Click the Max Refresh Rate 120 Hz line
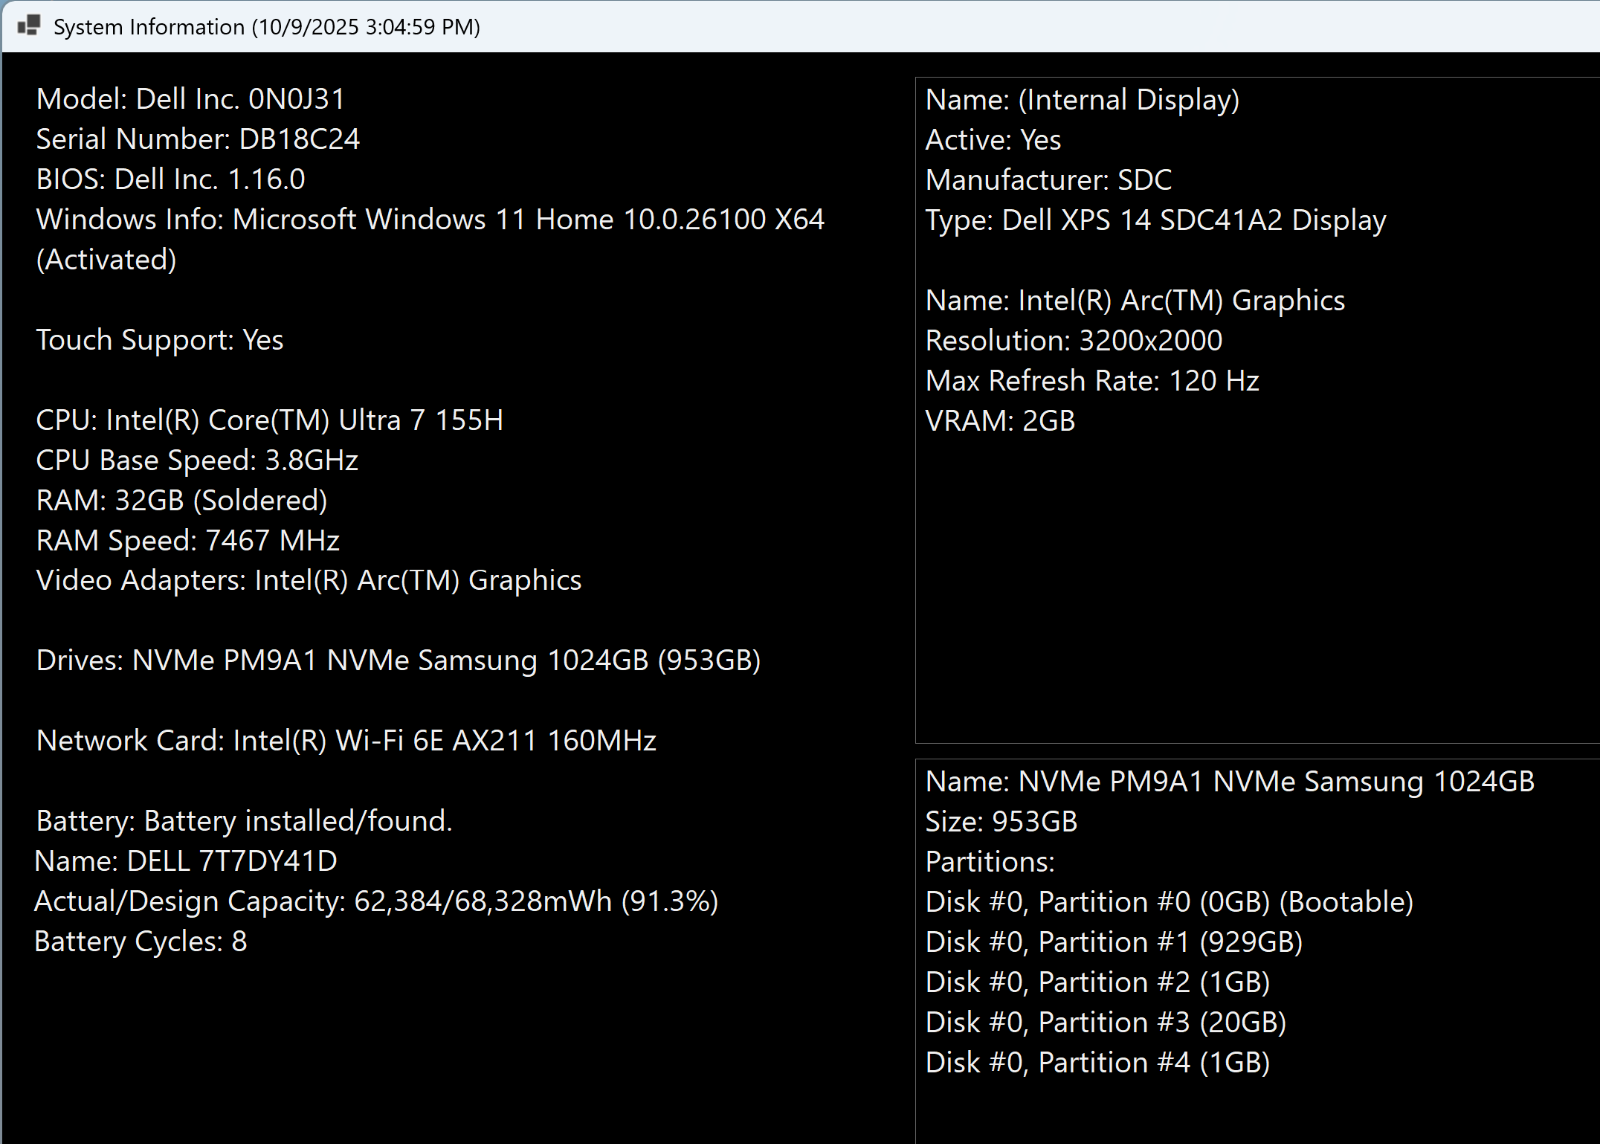1600x1144 pixels. tap(1091, 380)
